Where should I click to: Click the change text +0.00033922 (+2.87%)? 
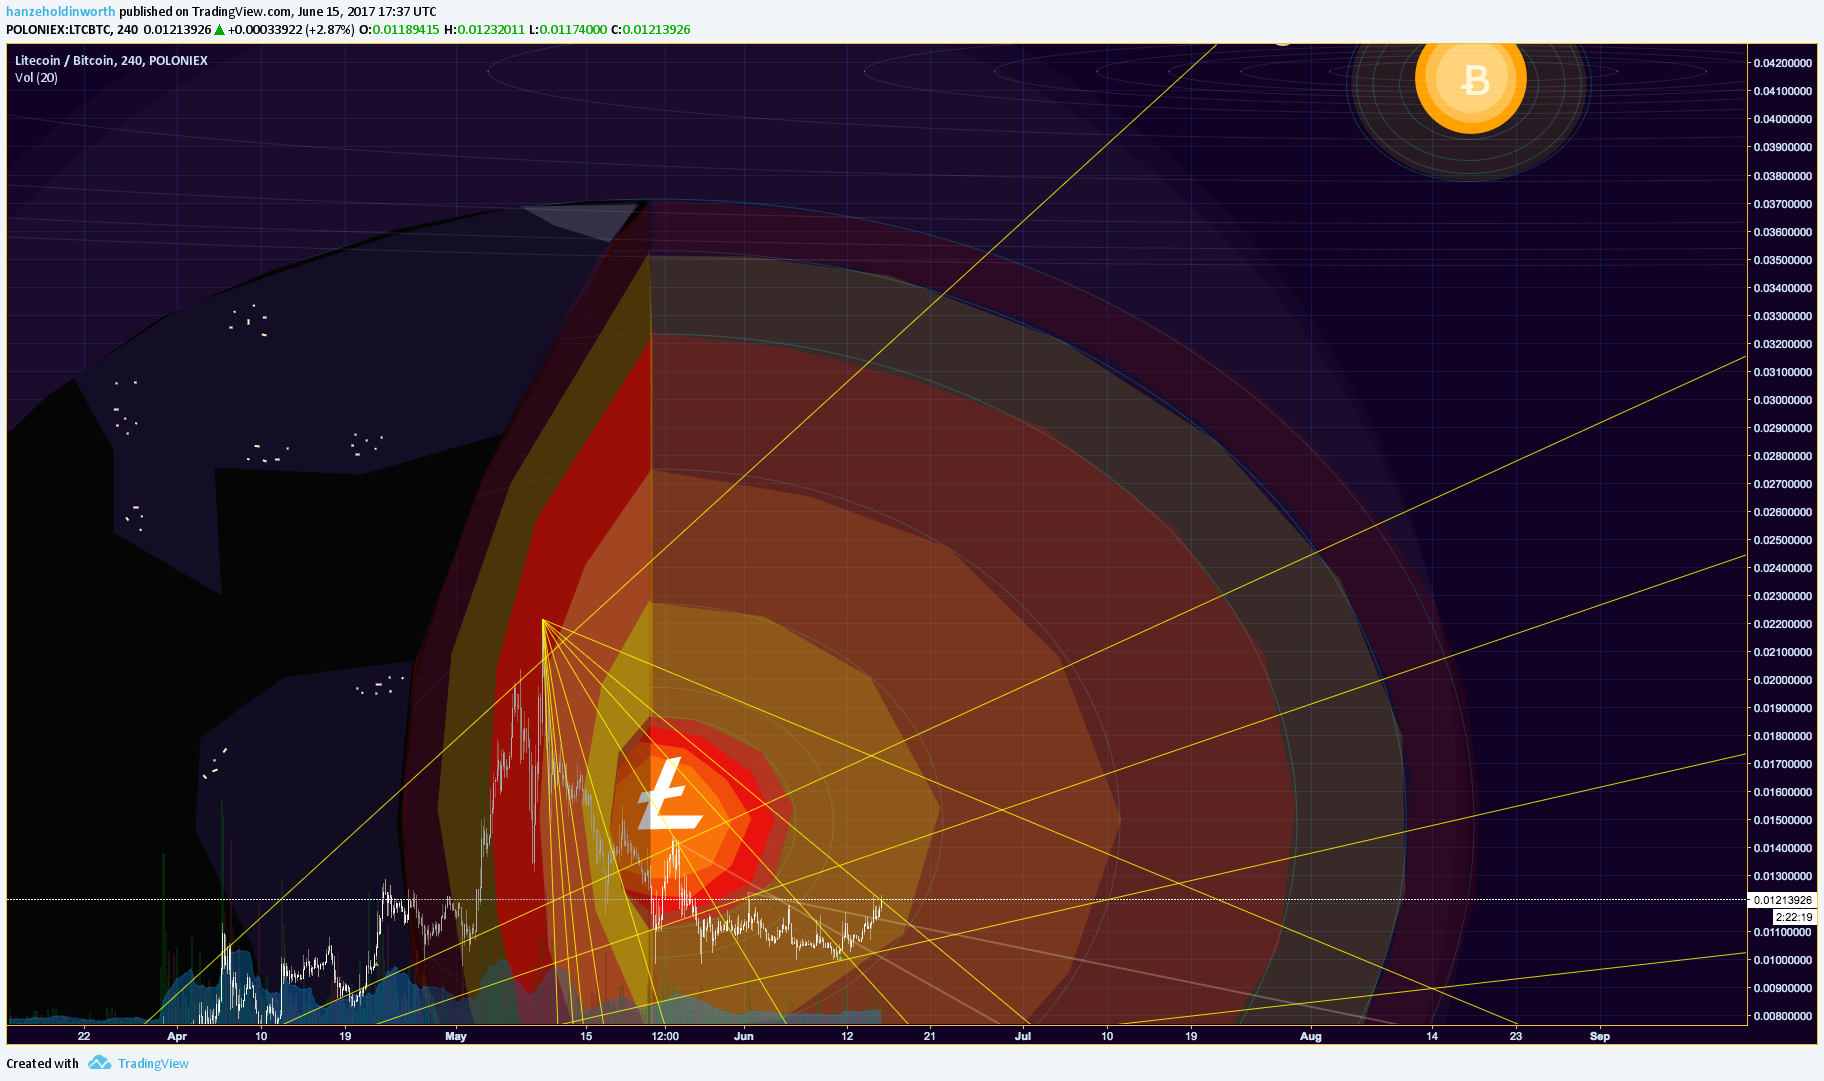pyautogui.click(x=291, y=30)
